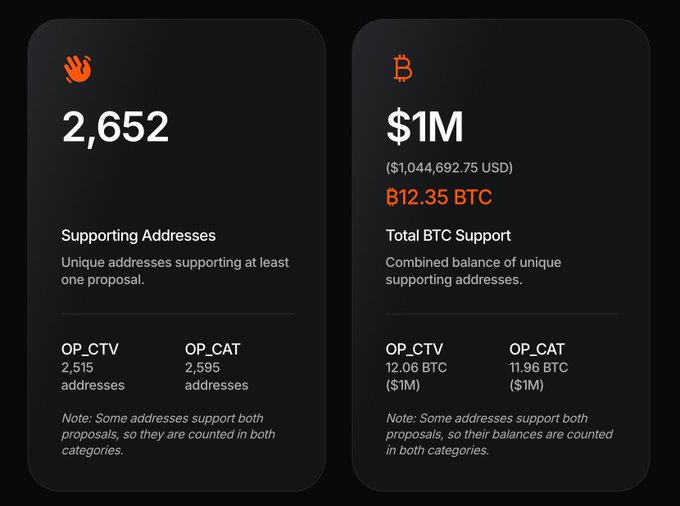Viewport: 680px width, 506px height.
Task: Click the 2,652 supporting addresses count
Action: click(115, 127)
